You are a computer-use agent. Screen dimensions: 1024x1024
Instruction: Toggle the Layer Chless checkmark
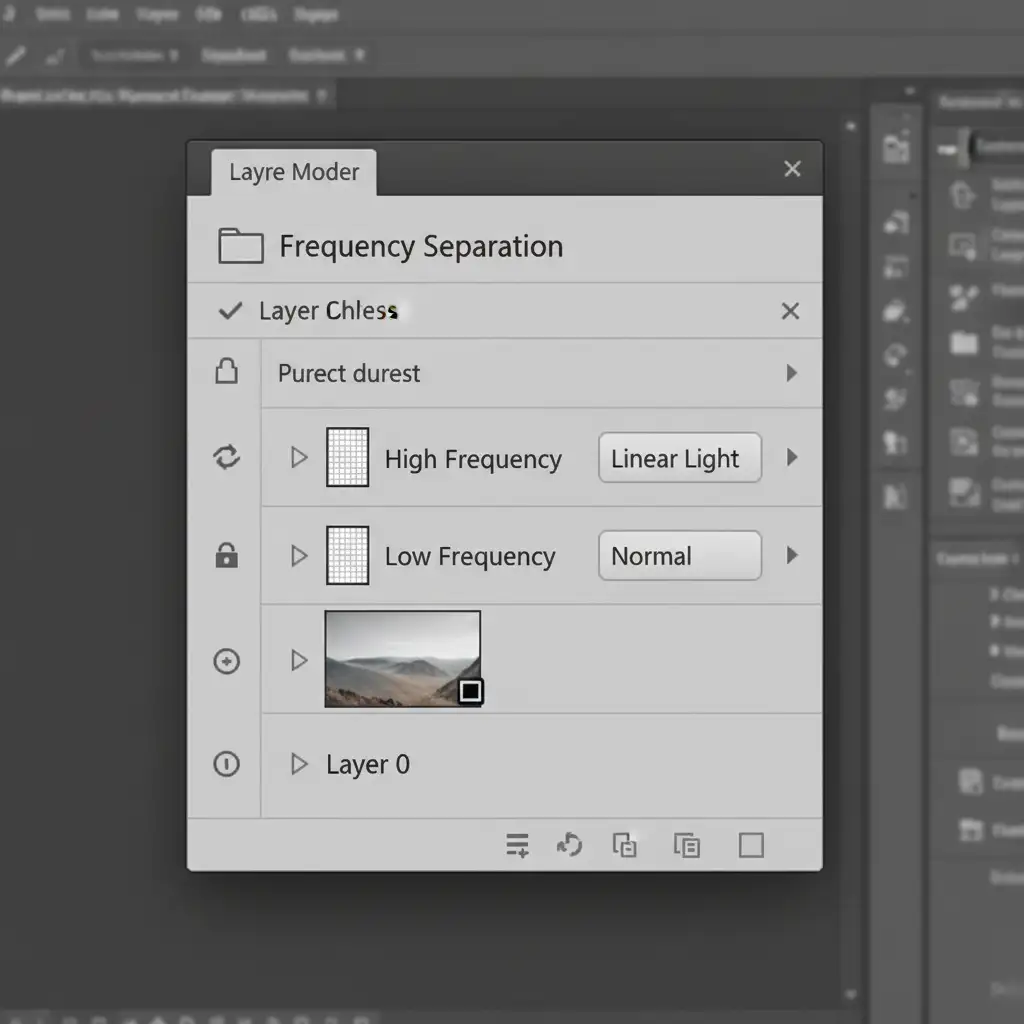tap(230, 311)
